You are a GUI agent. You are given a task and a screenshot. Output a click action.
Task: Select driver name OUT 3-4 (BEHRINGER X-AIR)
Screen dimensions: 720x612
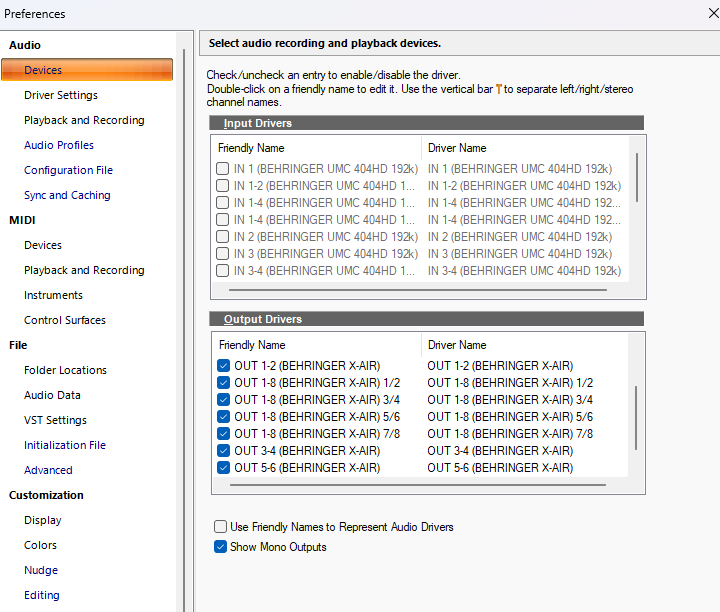[500, 450]
